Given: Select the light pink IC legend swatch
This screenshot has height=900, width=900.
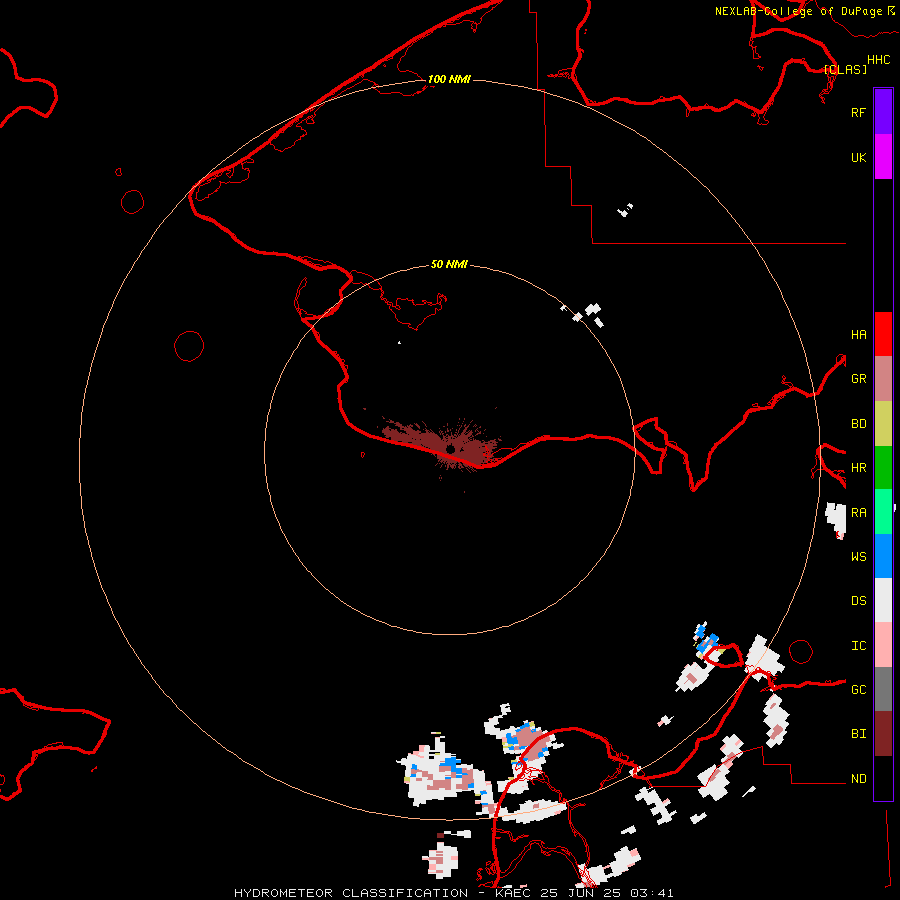Looking at the screenshot, I should pos(883,645).
